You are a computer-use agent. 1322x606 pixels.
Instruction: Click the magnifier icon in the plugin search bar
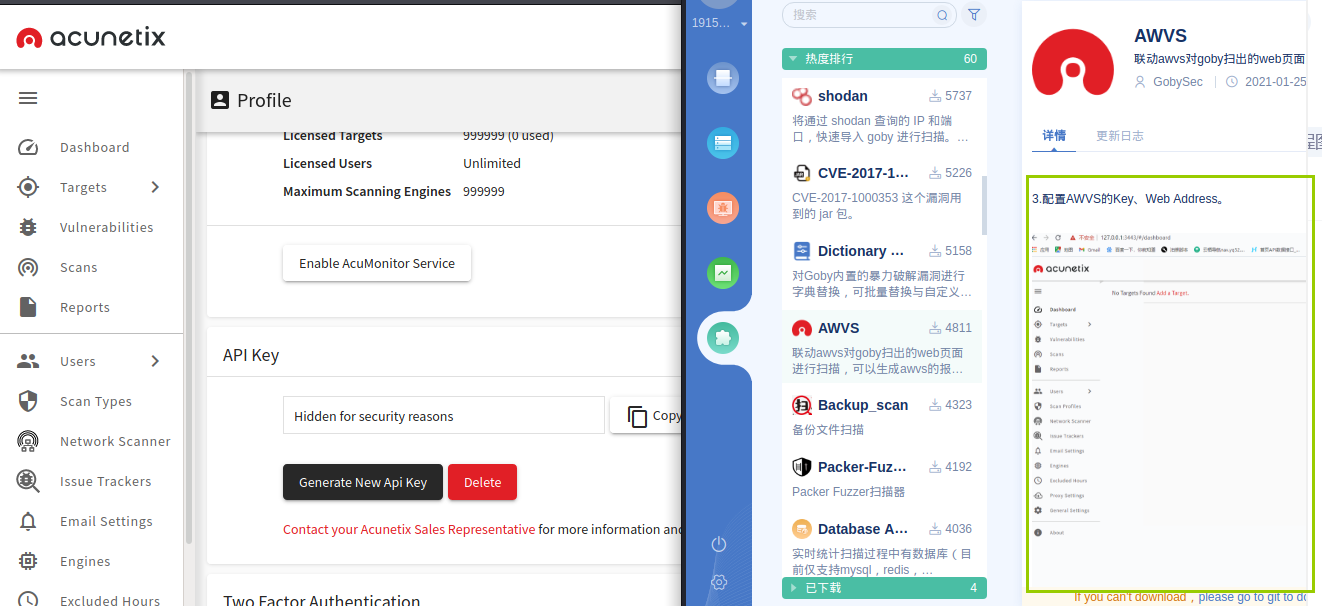tap(941, 15)
